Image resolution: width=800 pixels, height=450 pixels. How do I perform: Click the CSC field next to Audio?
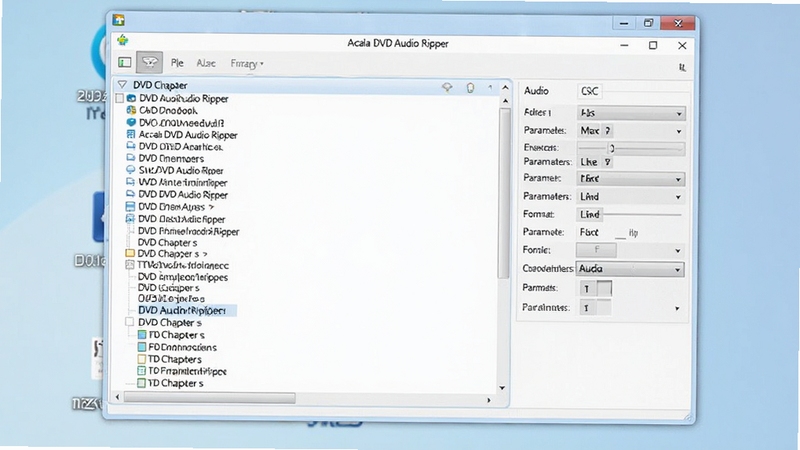tap(590, 91)
